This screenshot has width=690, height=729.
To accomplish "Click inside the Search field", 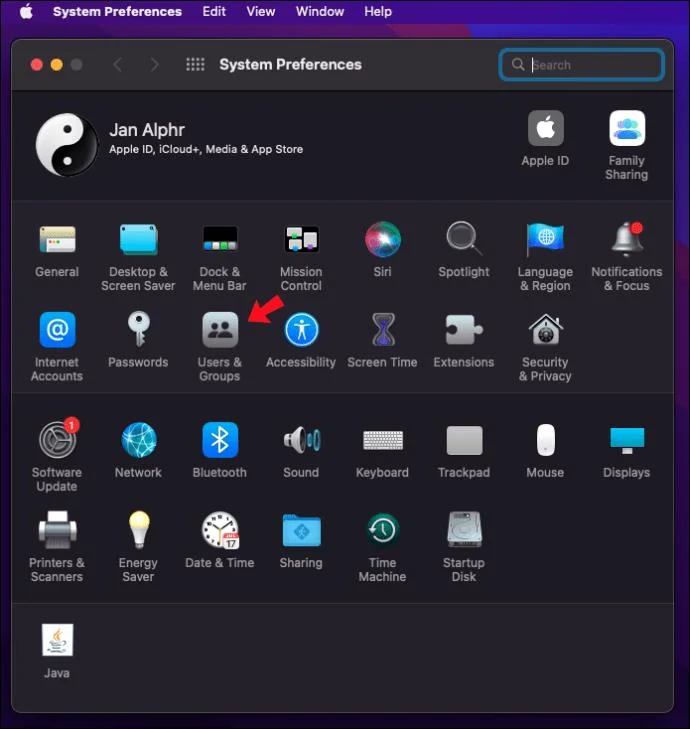I will coord(581,65).
